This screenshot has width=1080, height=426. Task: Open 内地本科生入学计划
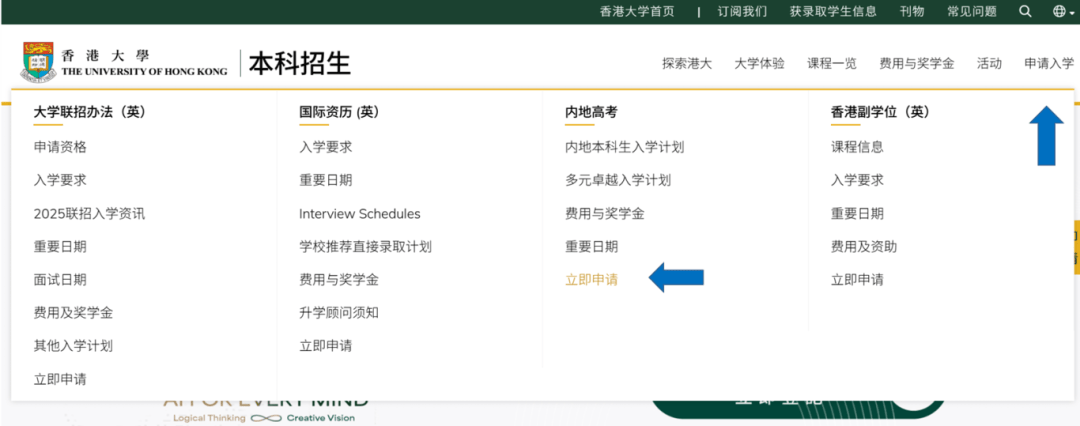pos(625,147)
